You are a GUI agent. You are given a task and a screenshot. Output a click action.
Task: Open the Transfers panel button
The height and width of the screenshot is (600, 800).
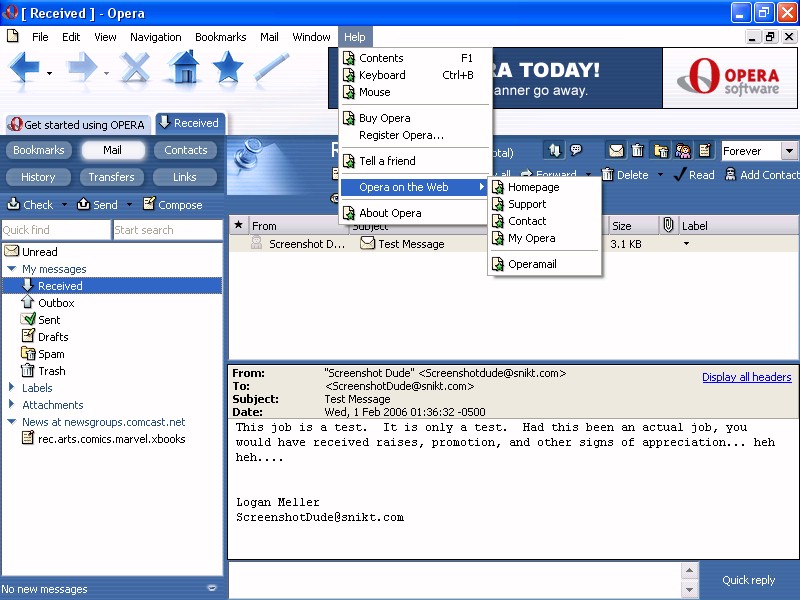coord(111,177)
